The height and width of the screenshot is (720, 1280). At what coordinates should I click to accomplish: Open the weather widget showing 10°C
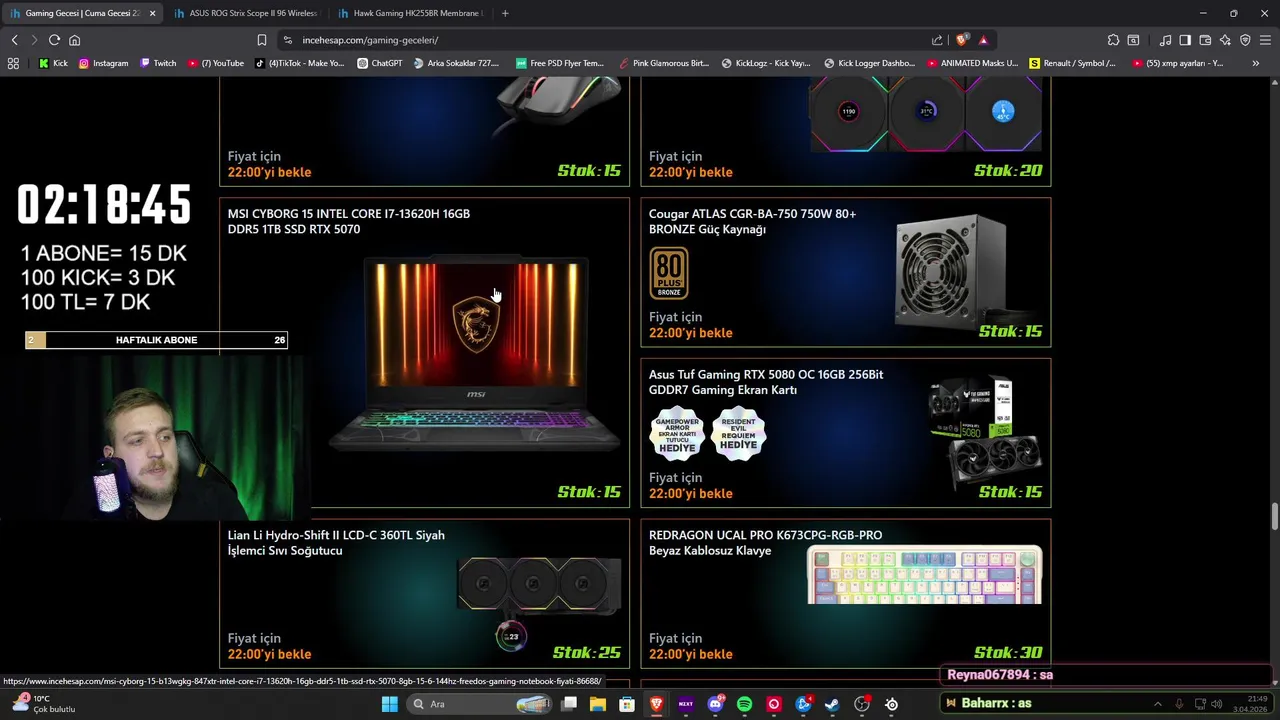tap(45, 704)
